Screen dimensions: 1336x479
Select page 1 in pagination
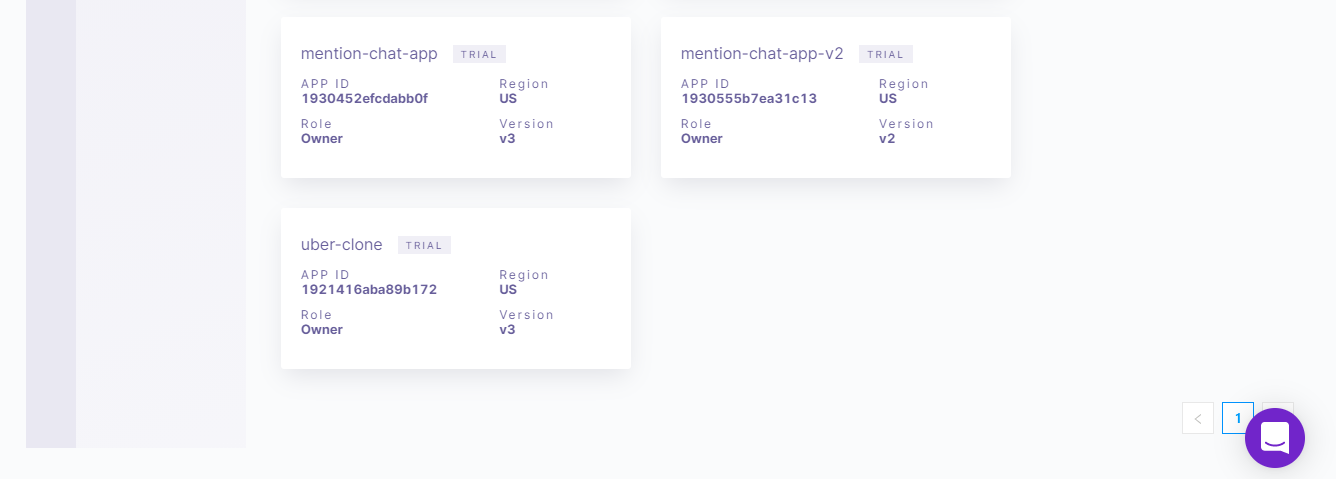(x=1238, y=418)
